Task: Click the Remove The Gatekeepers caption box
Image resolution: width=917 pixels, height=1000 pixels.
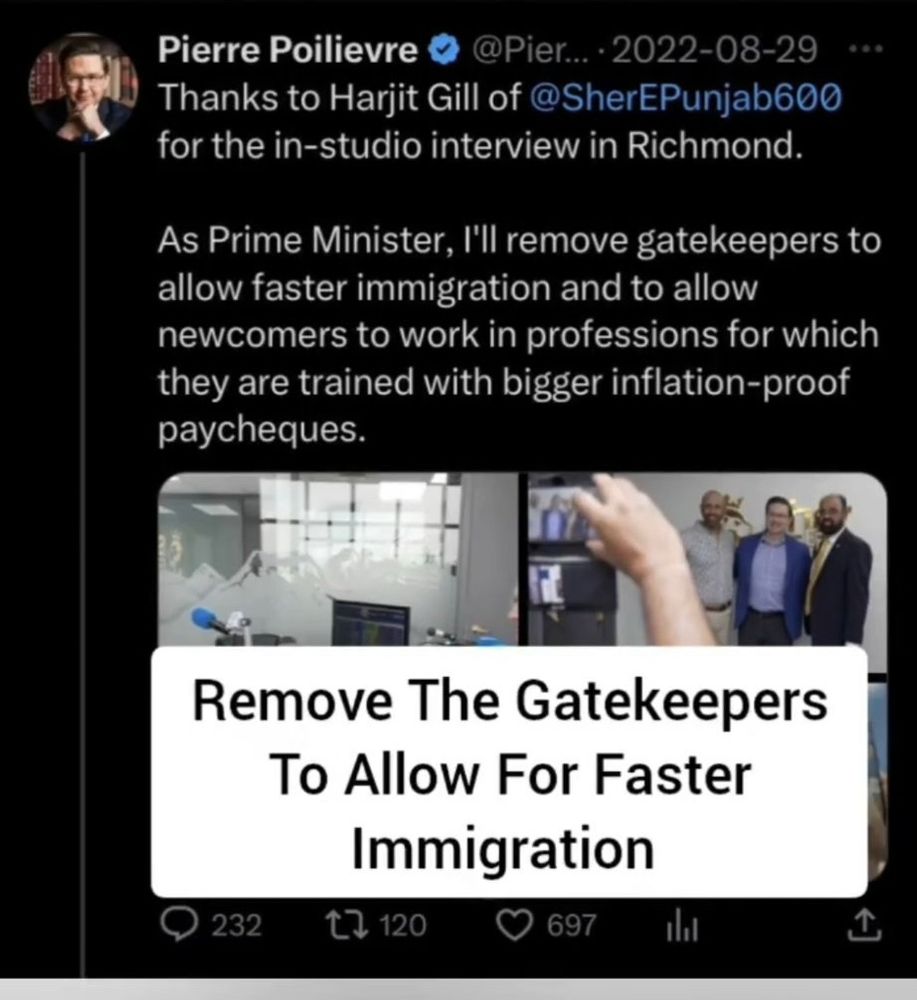Action: click(509, 772)
